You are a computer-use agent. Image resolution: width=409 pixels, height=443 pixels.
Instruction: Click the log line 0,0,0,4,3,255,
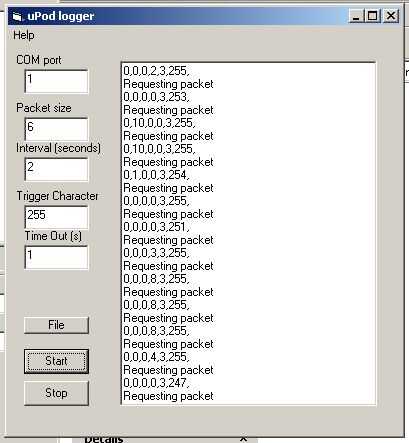click(x=156, y=357)
